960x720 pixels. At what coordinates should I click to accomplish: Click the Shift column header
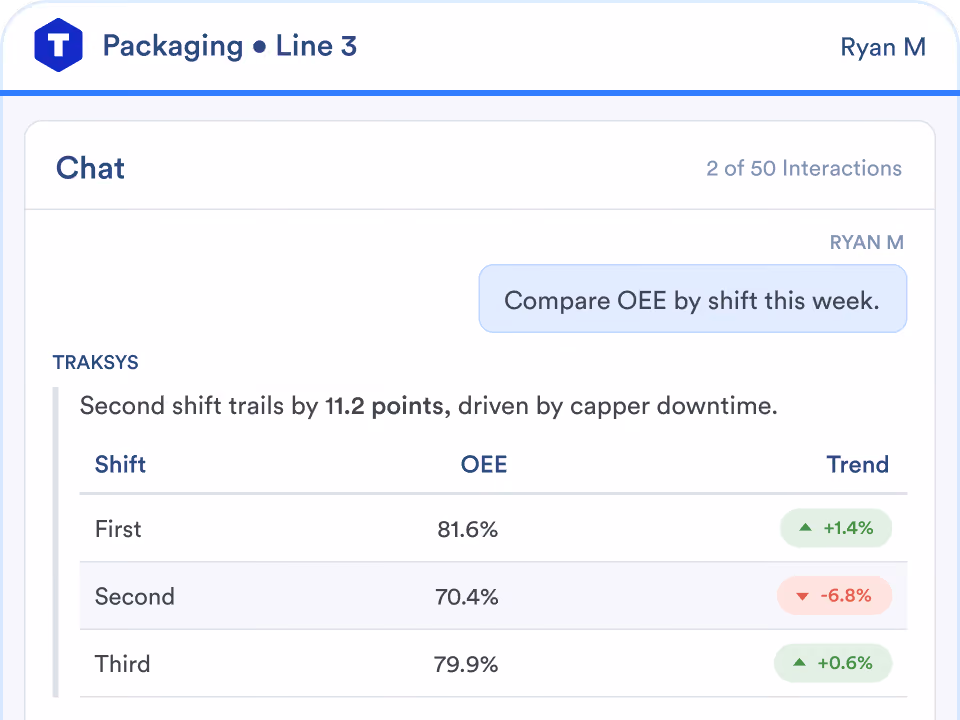click(120, 465)
